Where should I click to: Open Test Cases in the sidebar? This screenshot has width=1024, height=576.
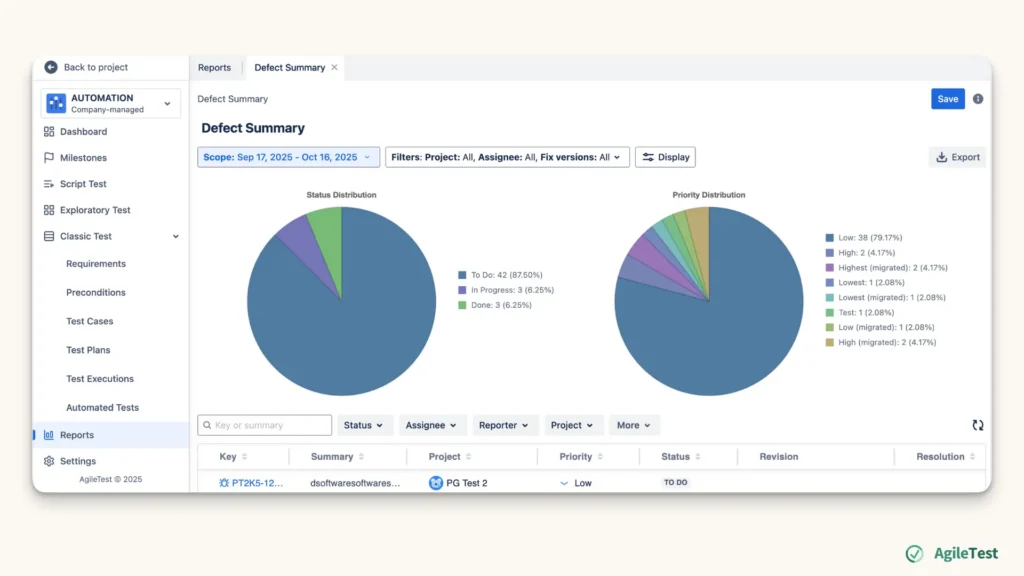pos(89,321)
